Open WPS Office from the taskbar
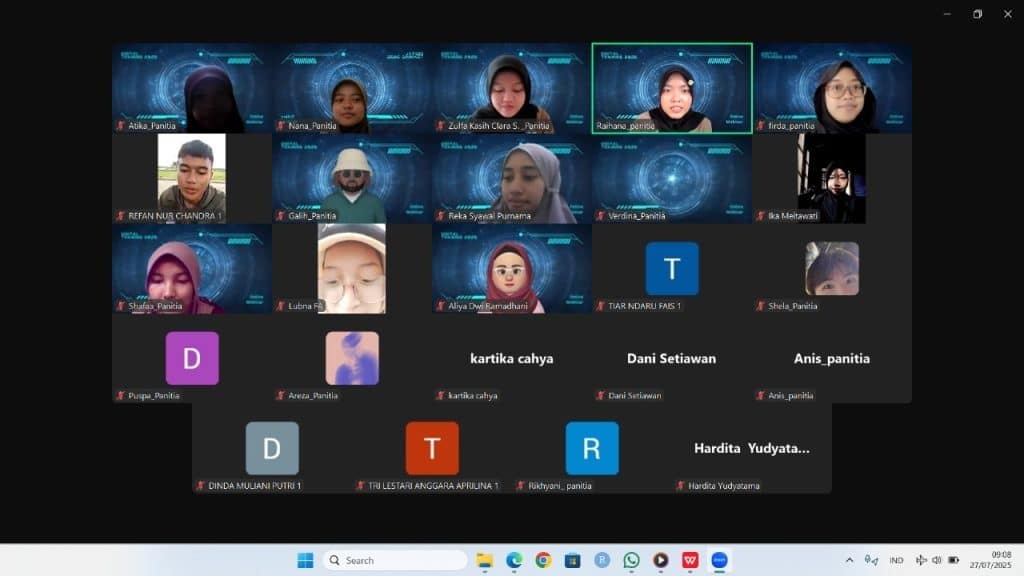 coord(689,560)
